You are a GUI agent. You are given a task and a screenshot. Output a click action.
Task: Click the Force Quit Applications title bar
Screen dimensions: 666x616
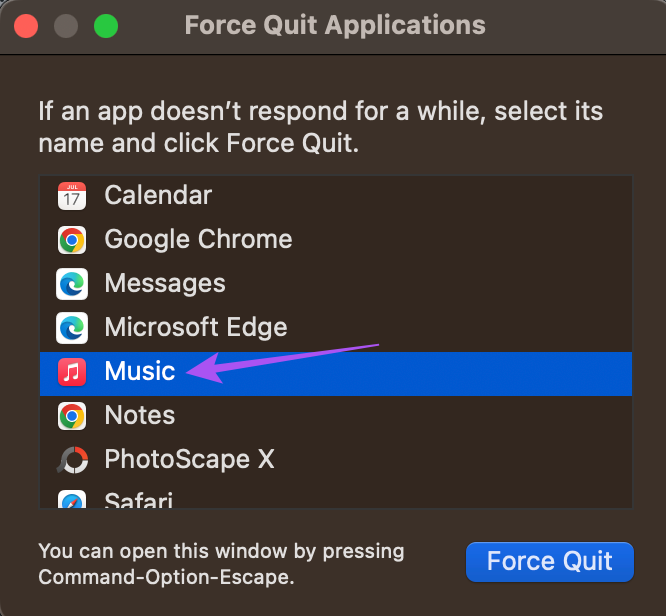point(335,25)
